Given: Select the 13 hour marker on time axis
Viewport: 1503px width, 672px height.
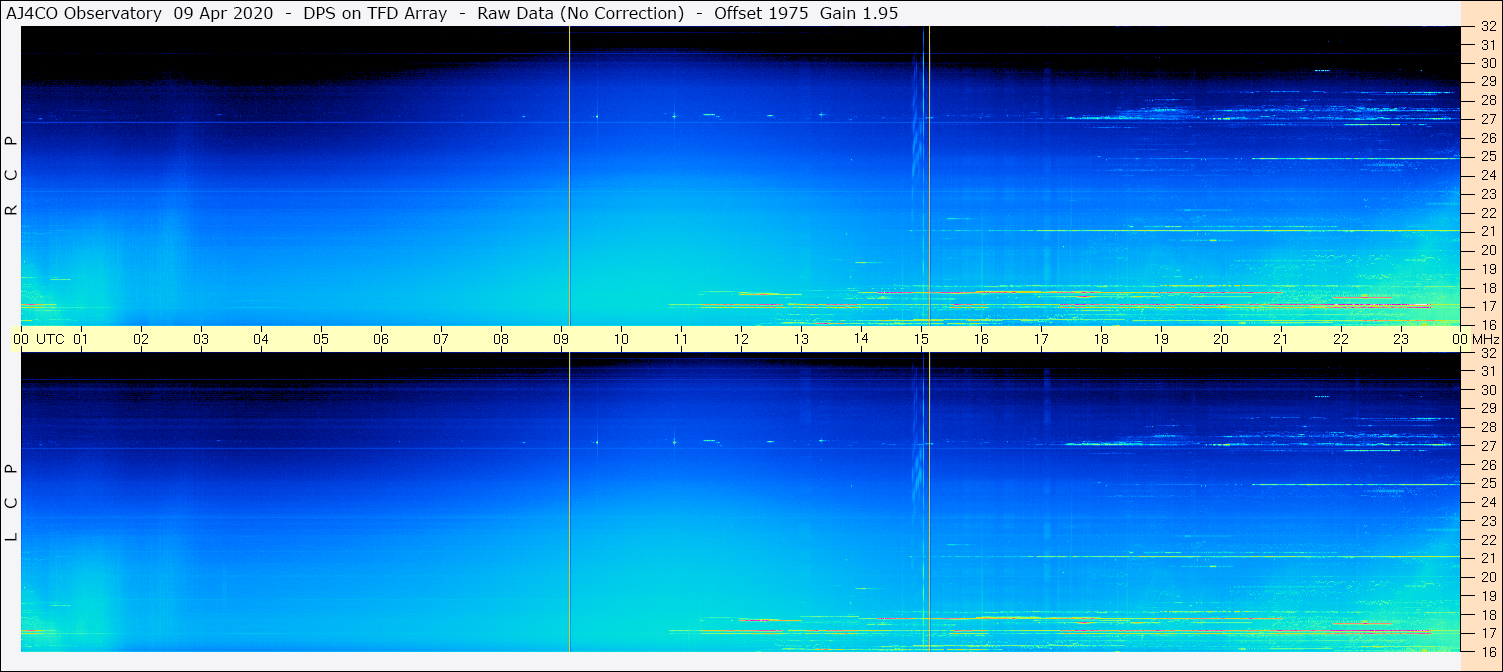Looking at the screenshot, I should point(801,339).
